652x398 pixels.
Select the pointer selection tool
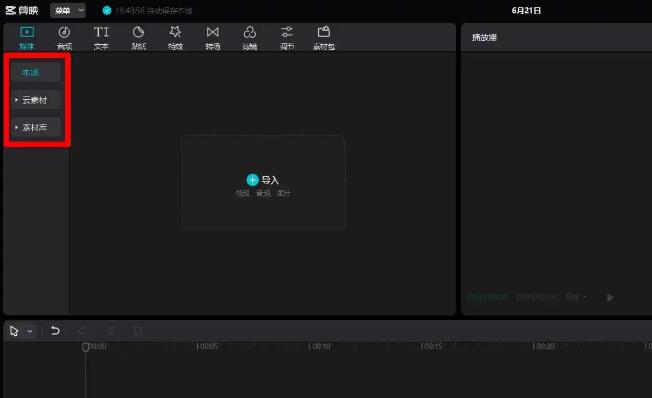(14, 331)
